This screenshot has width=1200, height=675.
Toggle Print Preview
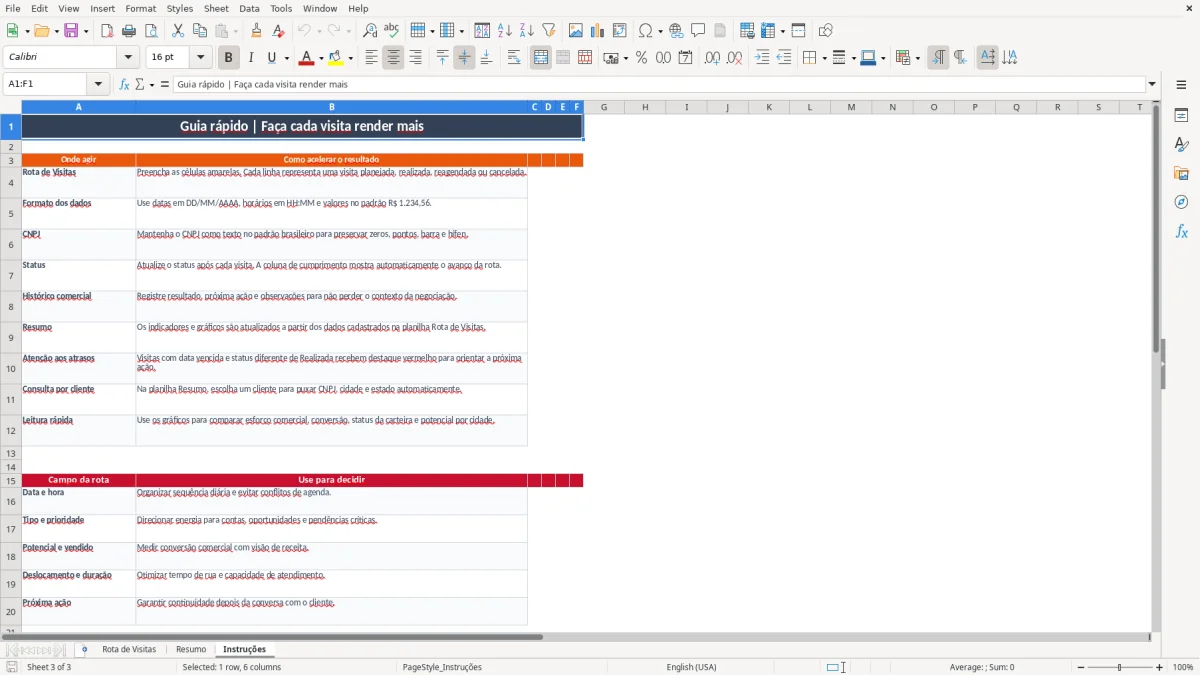[x=149, y=31]
